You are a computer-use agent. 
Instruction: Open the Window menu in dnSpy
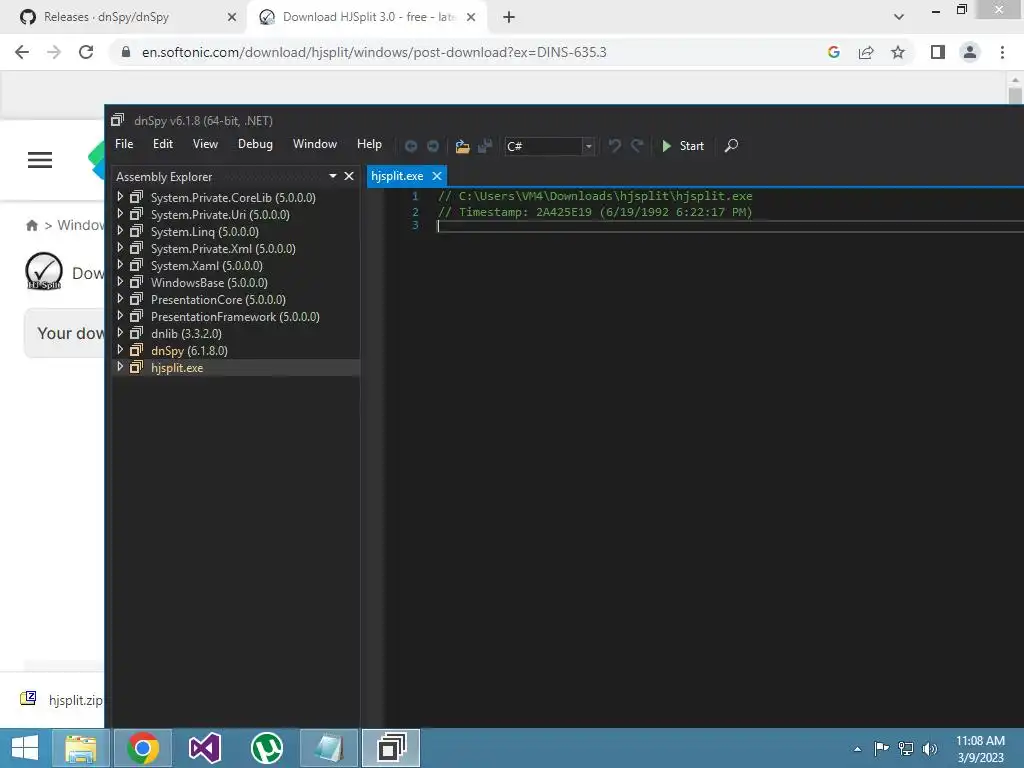pos(315,144)
